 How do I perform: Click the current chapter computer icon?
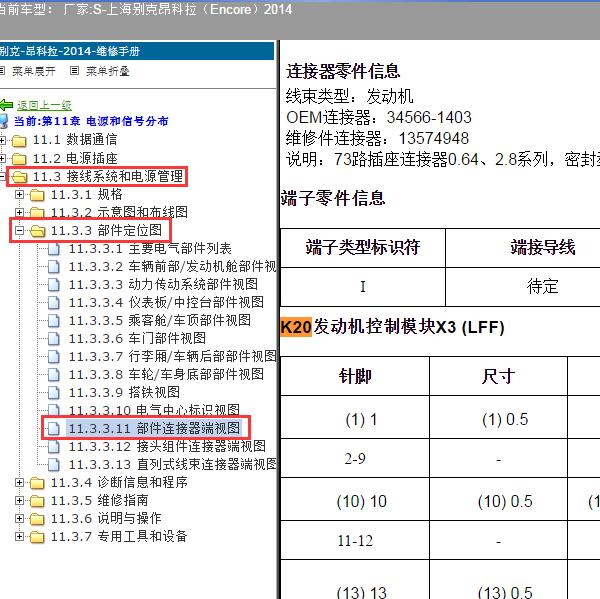point(4,121)
